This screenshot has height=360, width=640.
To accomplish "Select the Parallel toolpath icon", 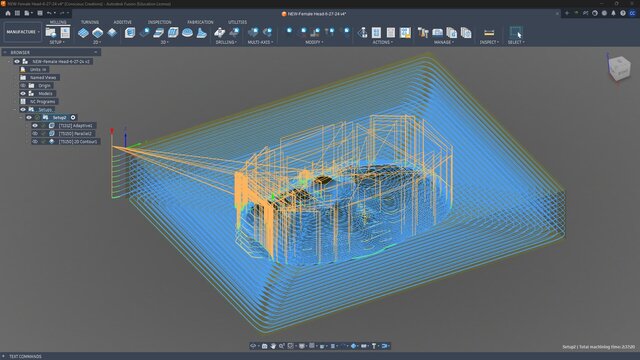I will 159,33.
